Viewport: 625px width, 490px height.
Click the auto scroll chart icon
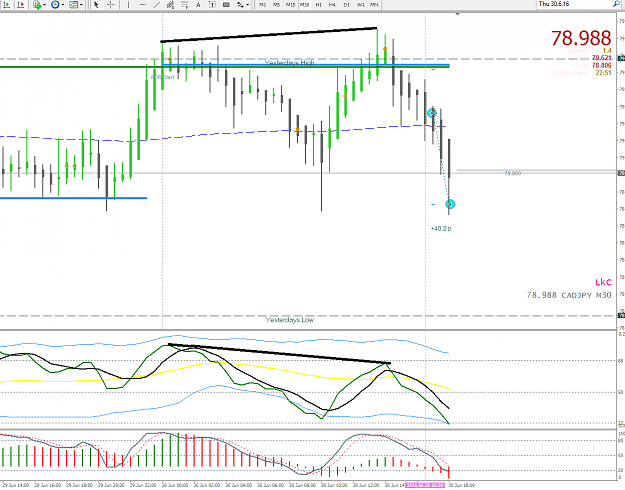pyautogui.click(x=7, y=4)
